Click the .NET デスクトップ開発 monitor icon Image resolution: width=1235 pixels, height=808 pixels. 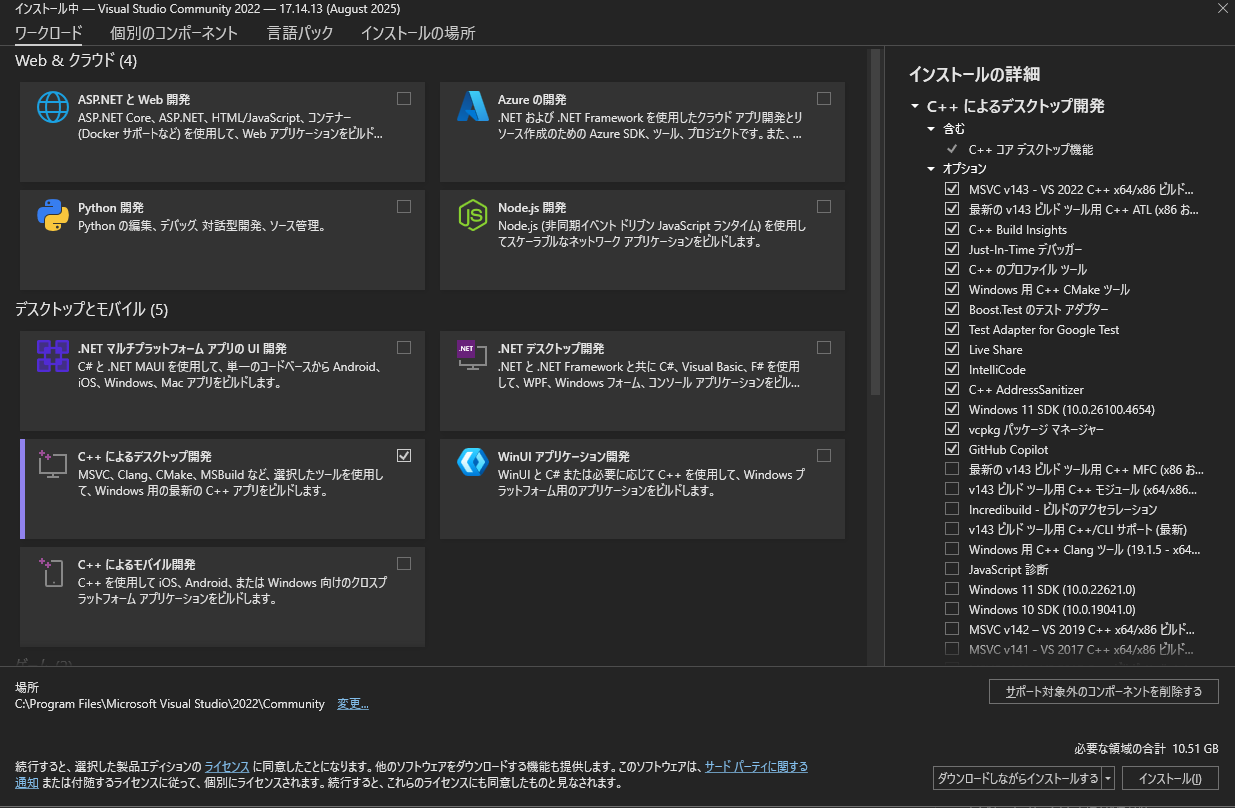[x=472, y=356]
